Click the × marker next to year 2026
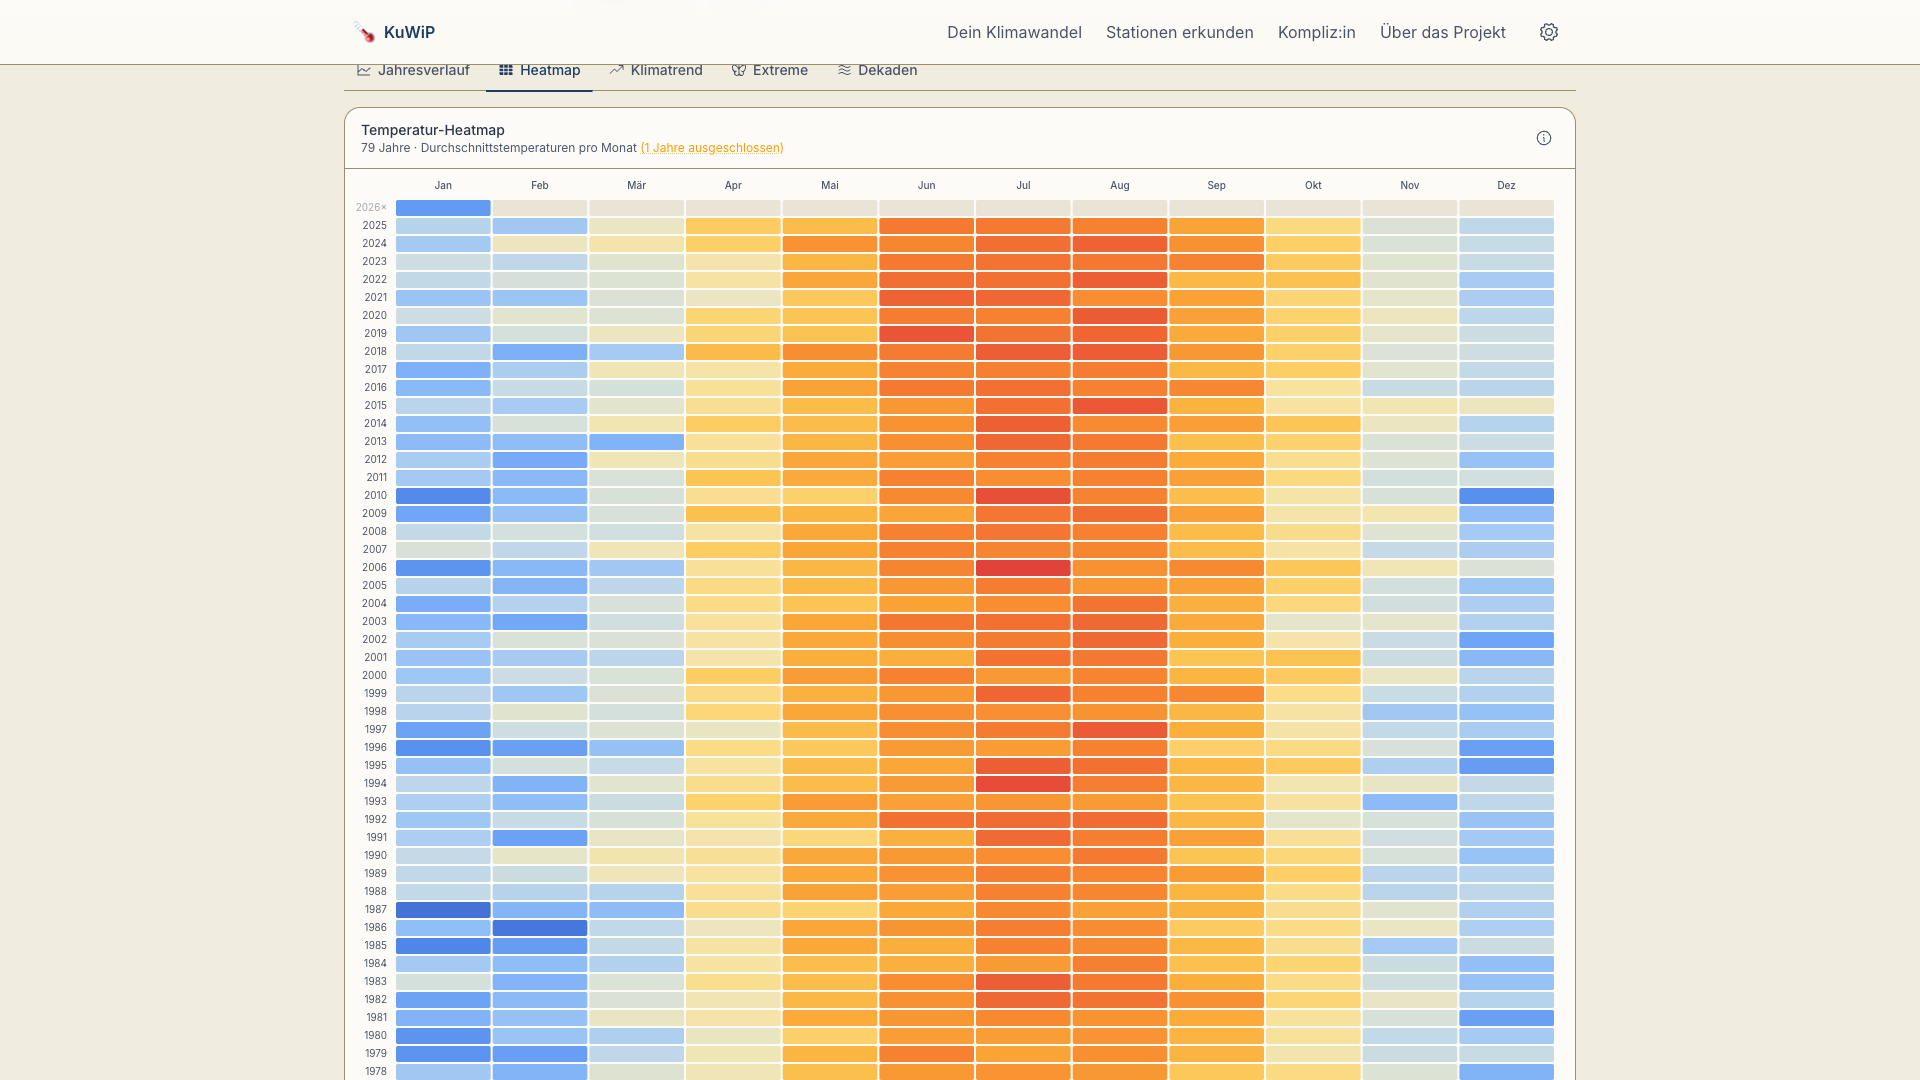Screen dimensions: 1920x1080 384,207
